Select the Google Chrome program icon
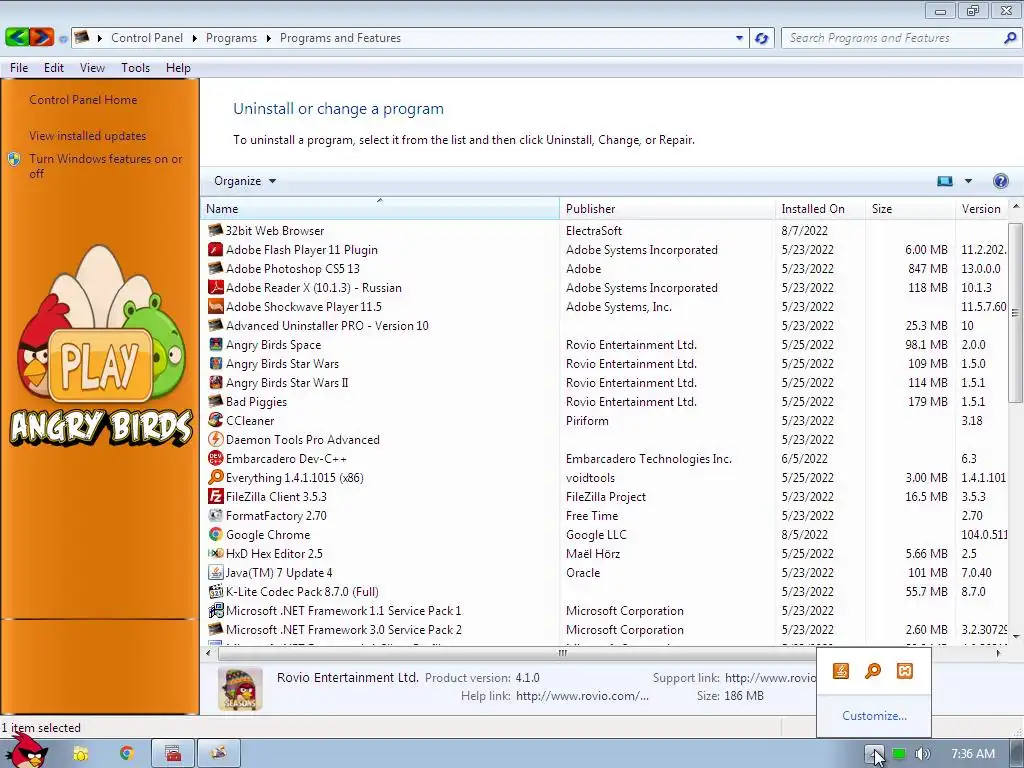The width and height of the screenshot is (1024, 768). 215,534
